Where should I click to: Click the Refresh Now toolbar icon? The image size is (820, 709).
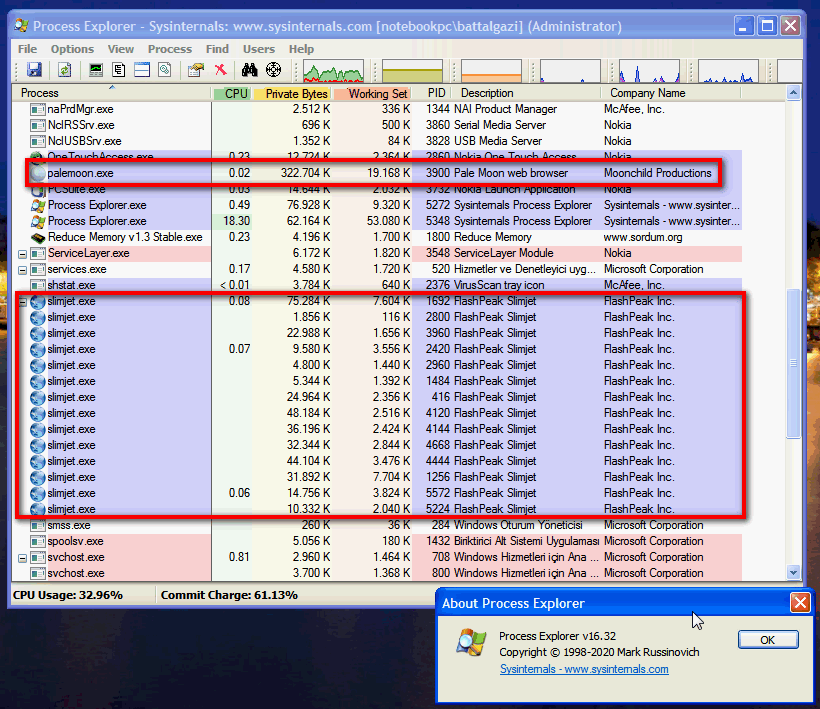[x=64, y=70]
